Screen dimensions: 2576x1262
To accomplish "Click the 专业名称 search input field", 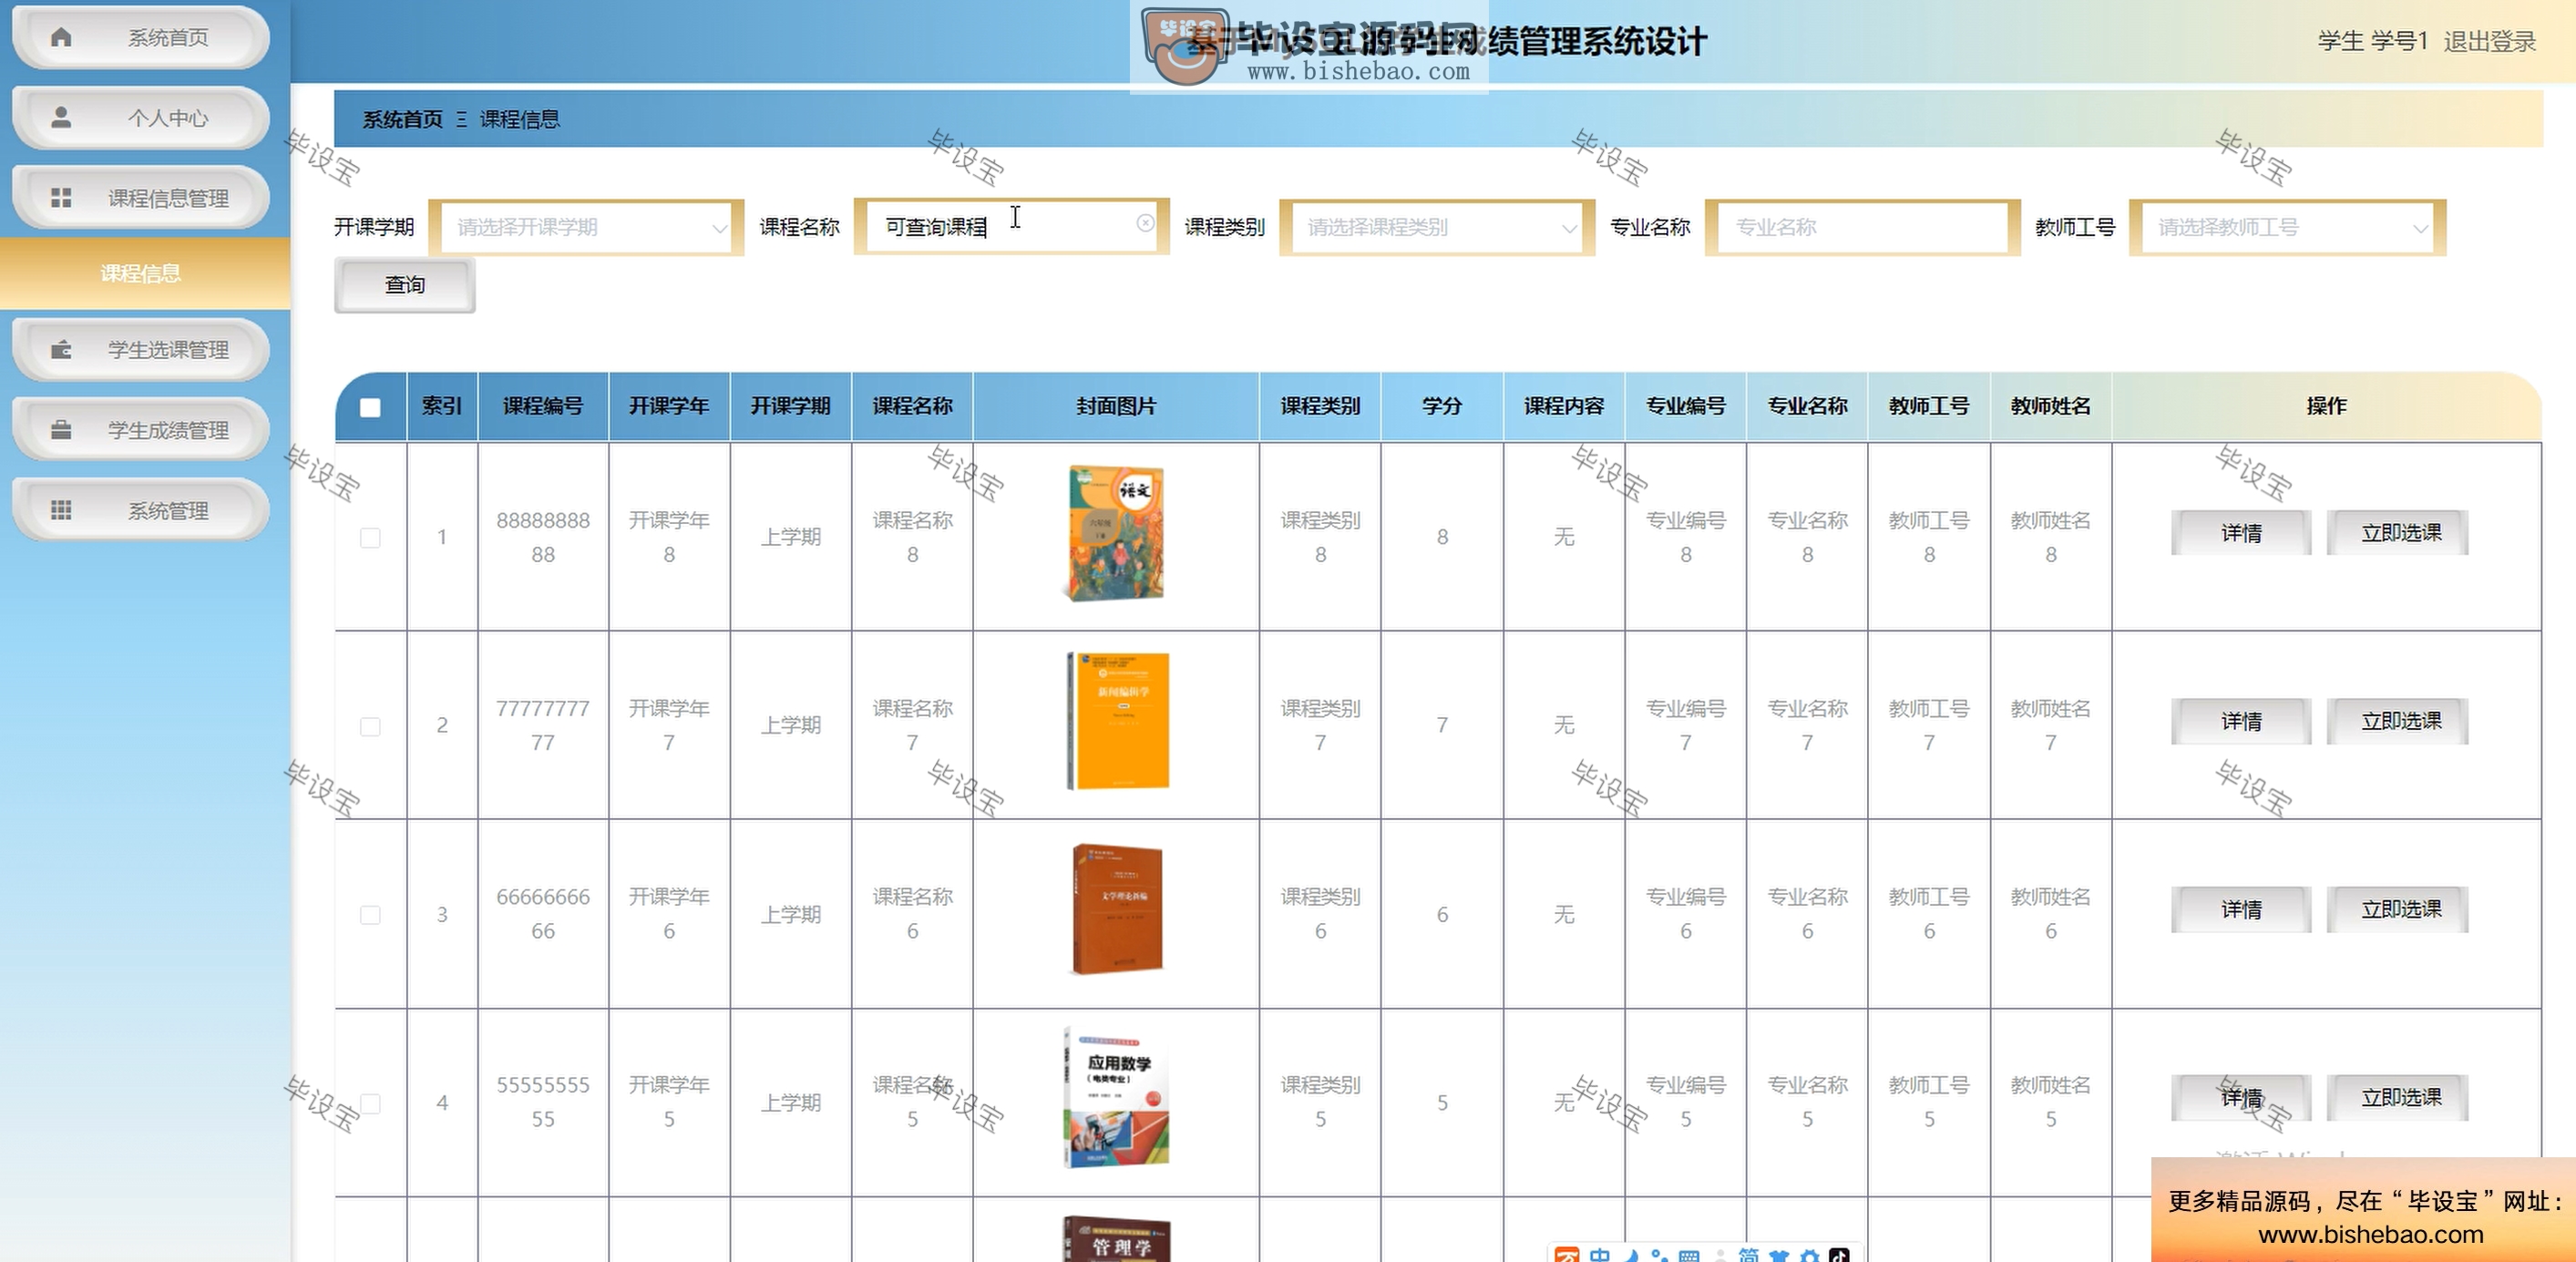I will (1862, 227).
